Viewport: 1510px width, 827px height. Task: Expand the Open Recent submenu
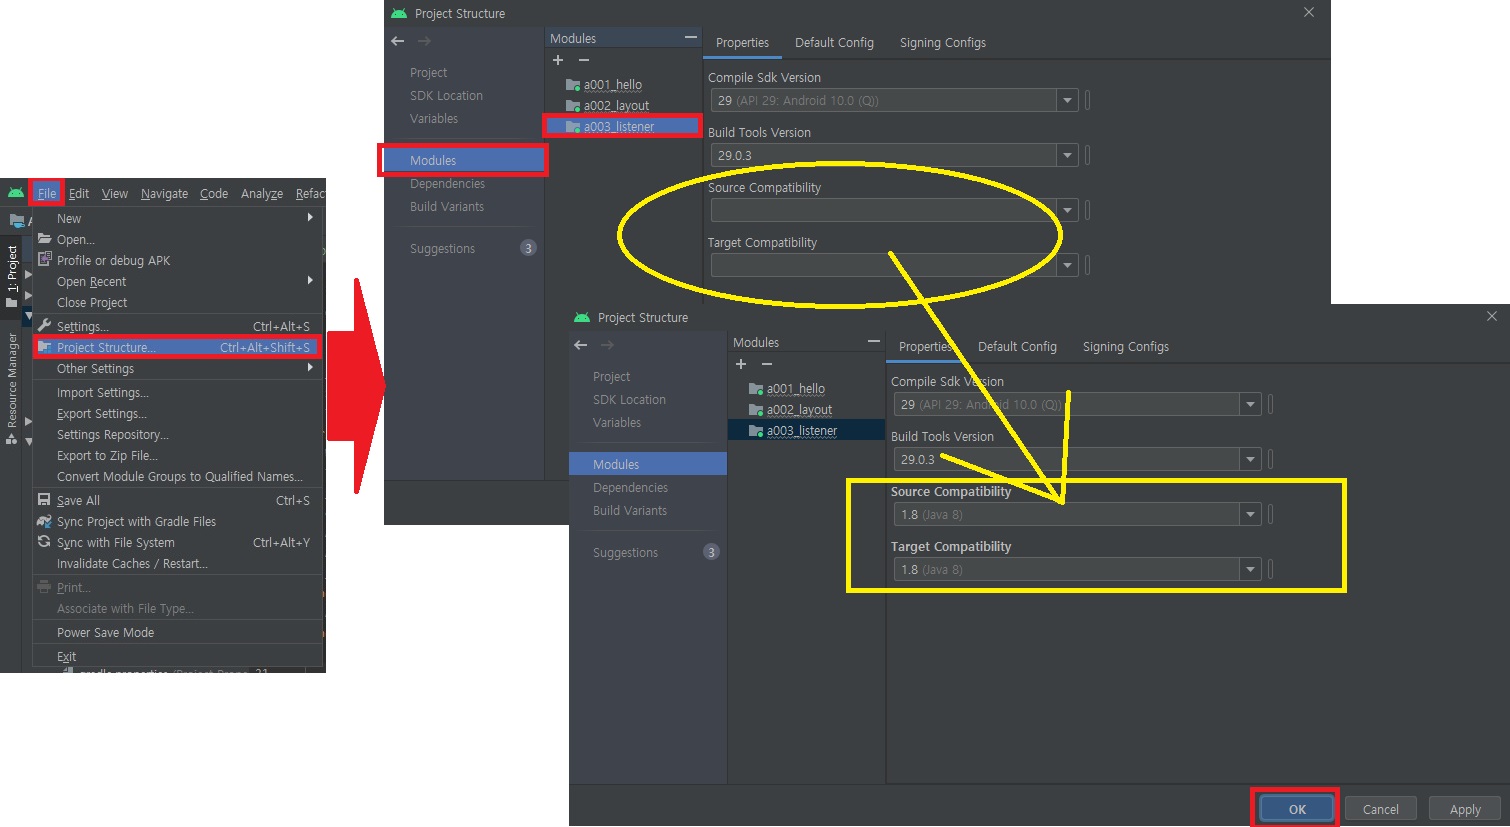coord(178,281)
